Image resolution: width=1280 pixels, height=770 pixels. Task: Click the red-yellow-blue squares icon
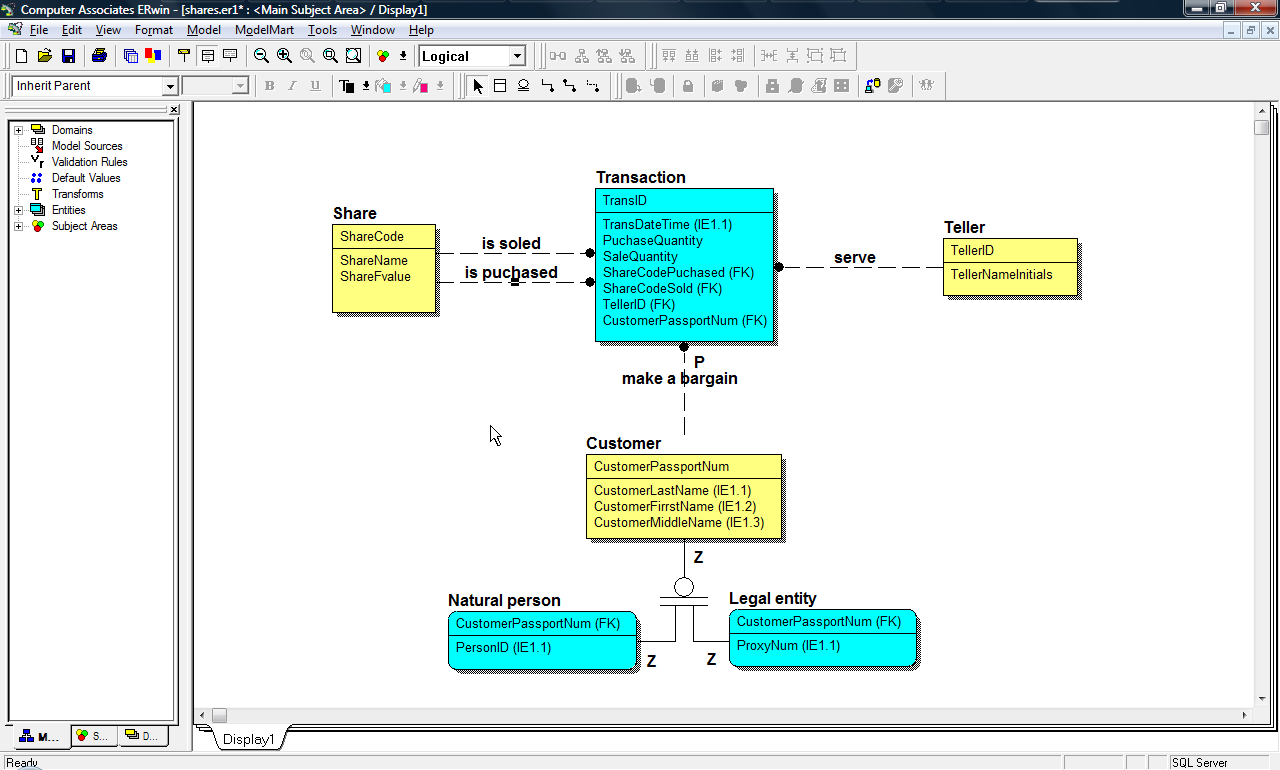153,56
